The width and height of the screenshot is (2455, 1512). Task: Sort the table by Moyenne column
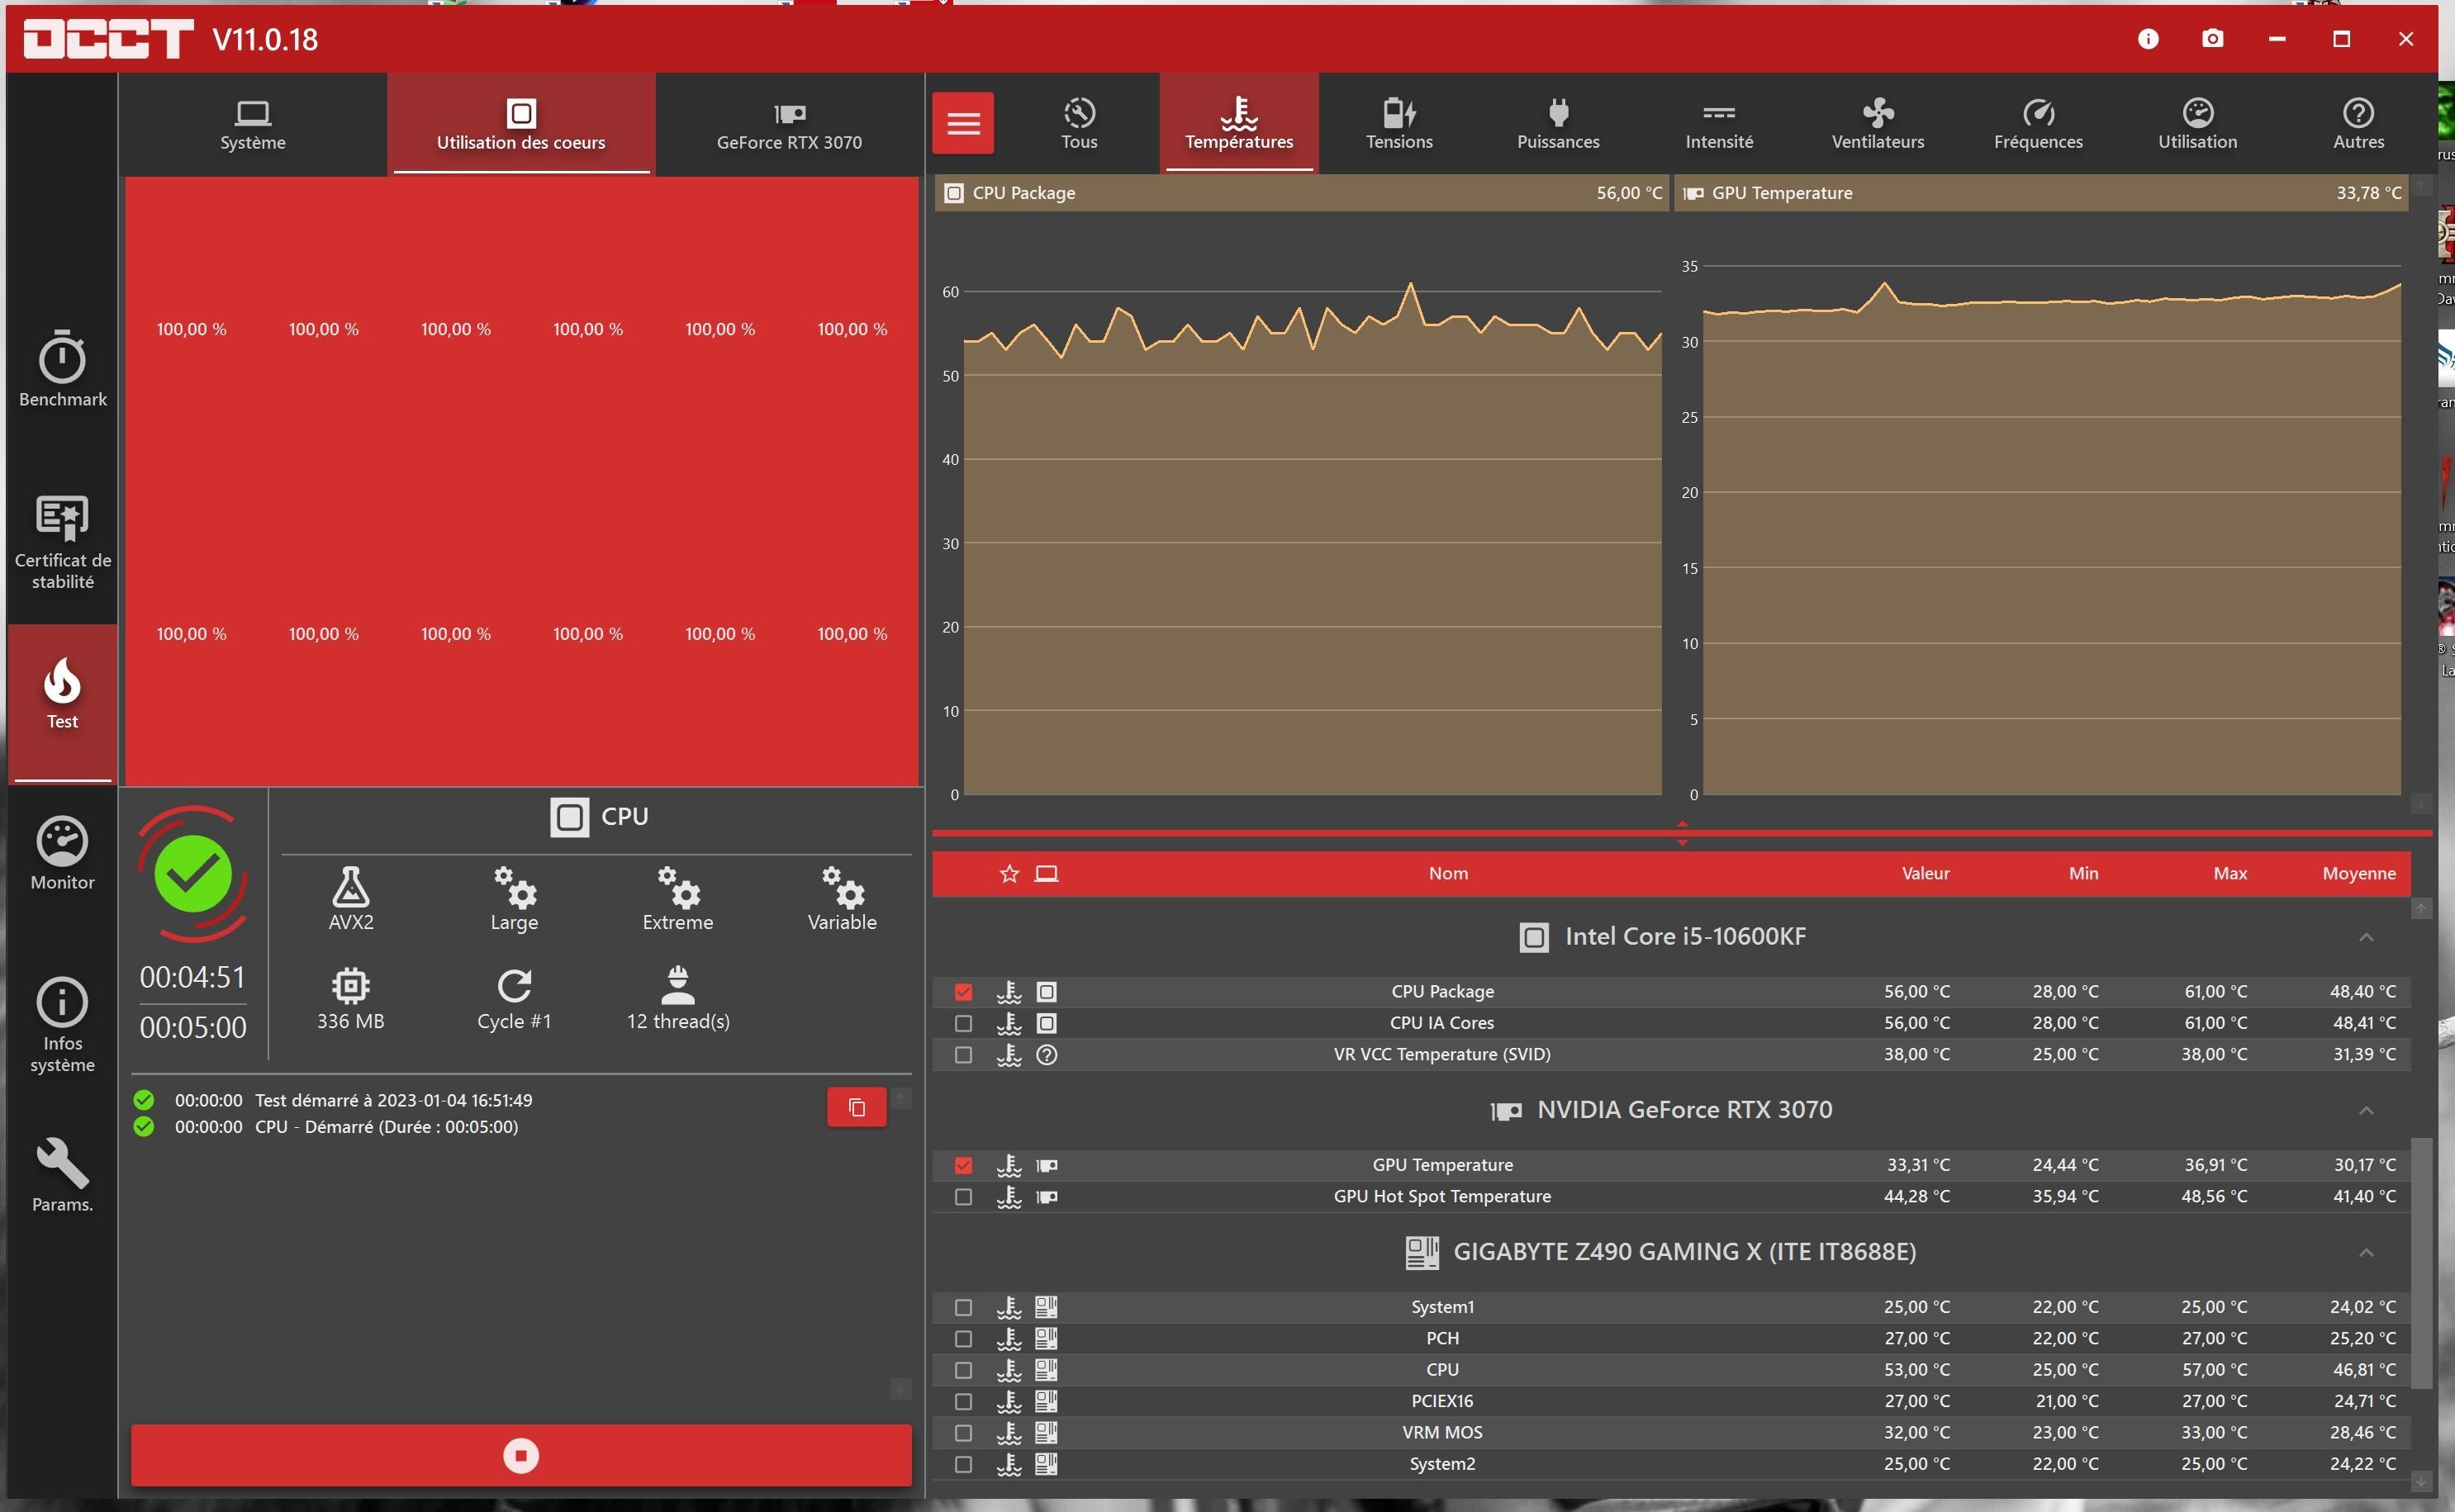tap(2359, 874)
